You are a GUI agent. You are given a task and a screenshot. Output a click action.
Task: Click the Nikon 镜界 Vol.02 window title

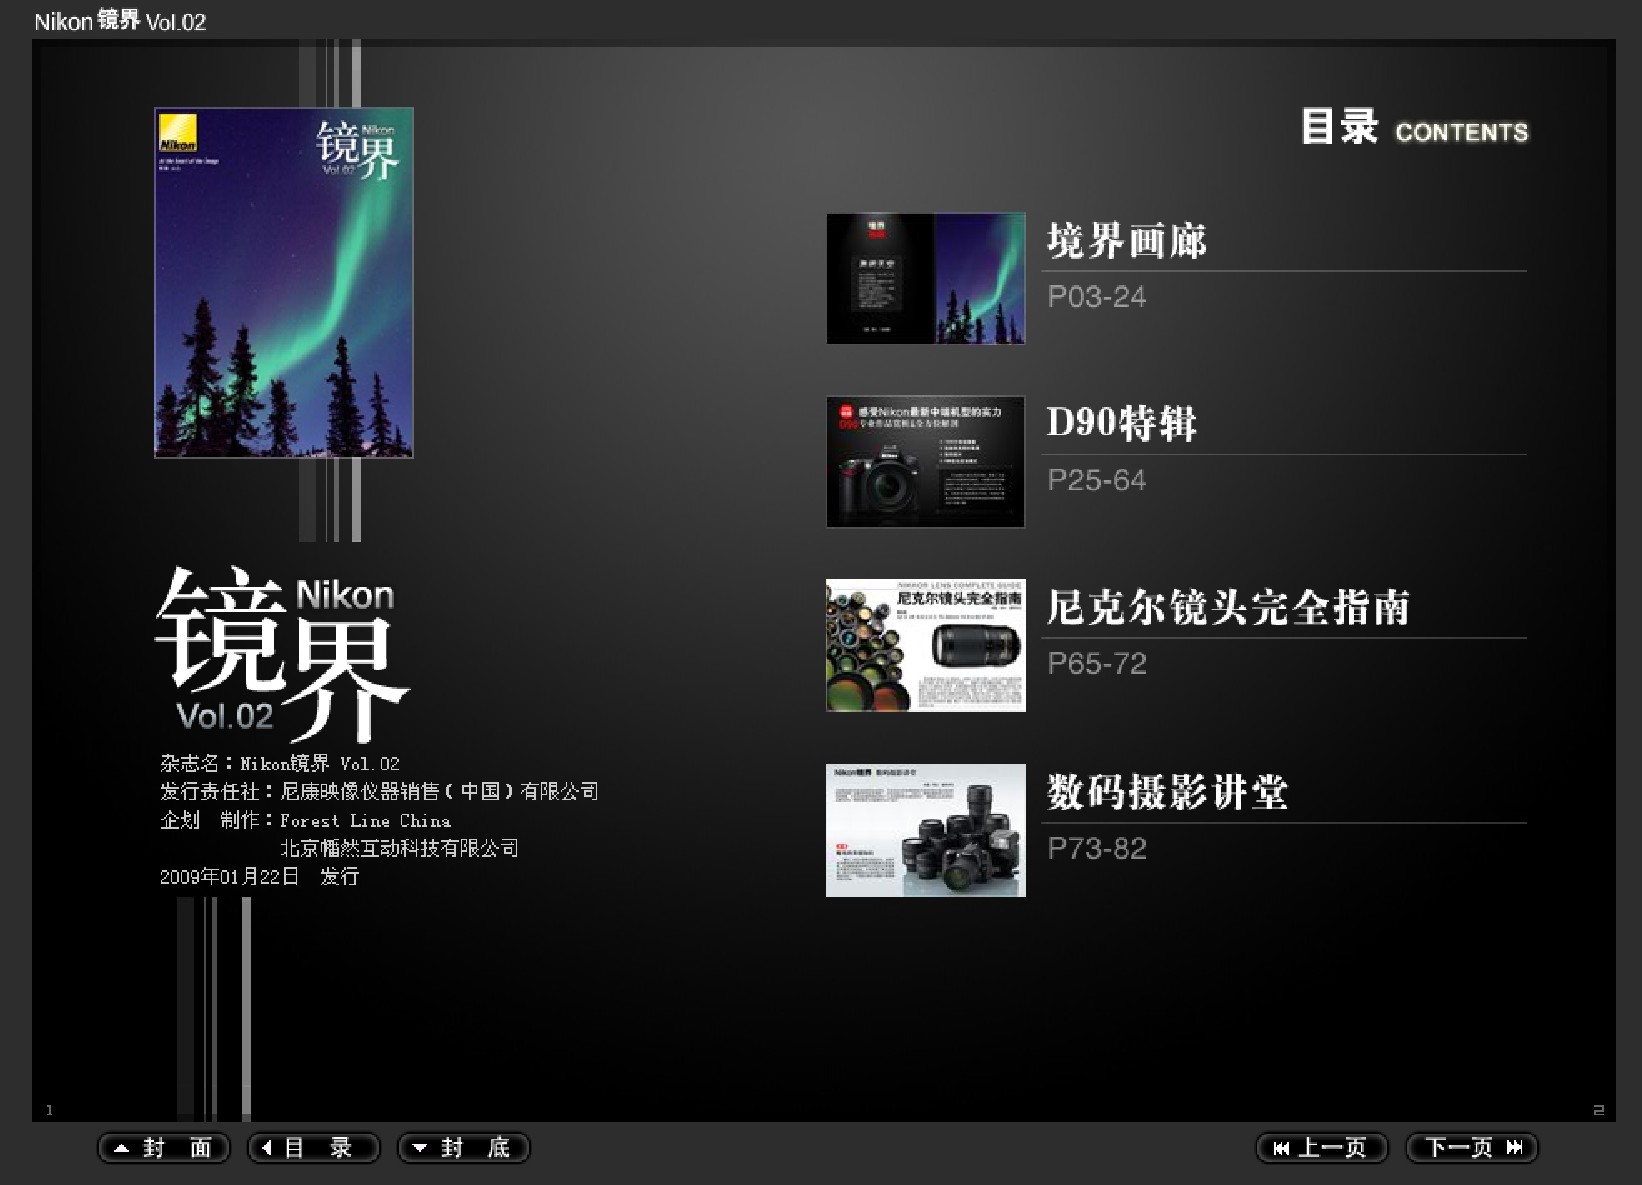coord(120,21)
